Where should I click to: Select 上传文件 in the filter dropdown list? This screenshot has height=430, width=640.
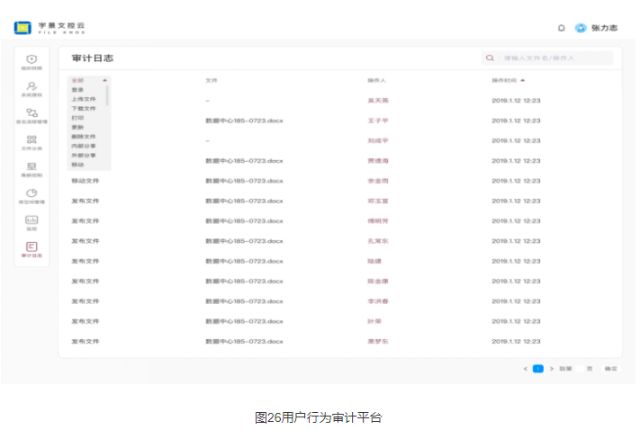pyautogui.click(x=84, y=99)
